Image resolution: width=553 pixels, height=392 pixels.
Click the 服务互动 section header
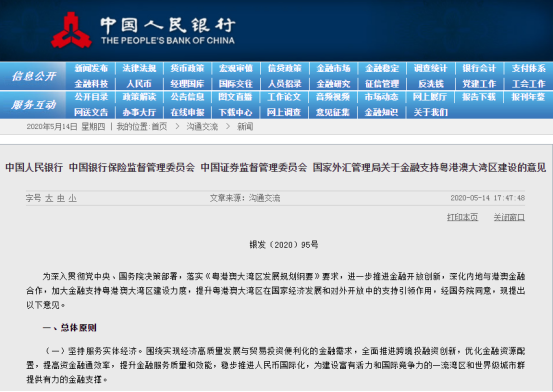[34, 104]
